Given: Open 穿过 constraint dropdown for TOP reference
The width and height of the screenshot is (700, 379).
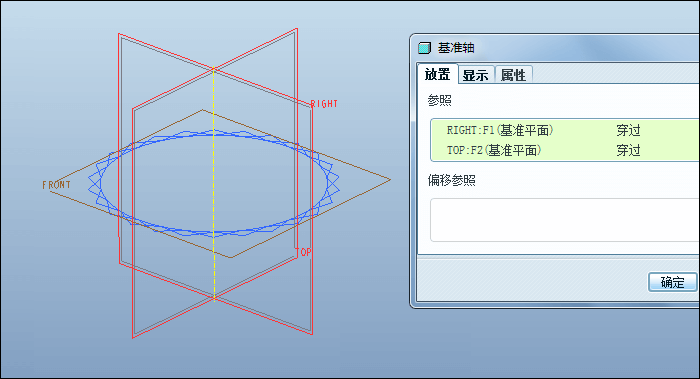Looking at the screenshot, I should pyautogui.click(x=629, y=150).
